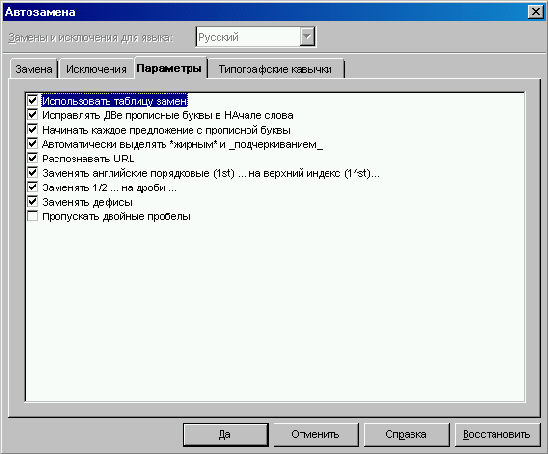This screenshot has height=454, width=548.
Task: Click the Восстановить button
Action: tap(497, 434)
